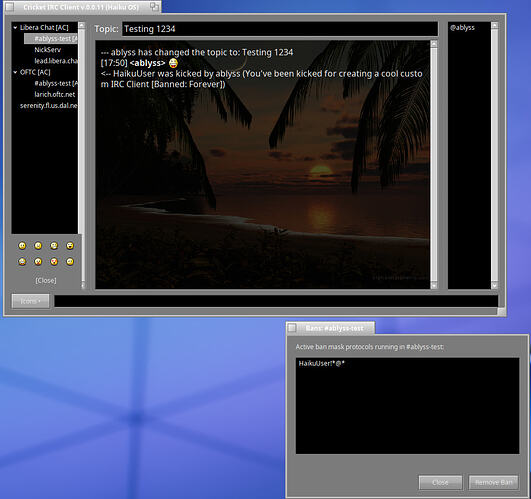The height and width of the screenshot is (499, 531).
Task: Select the HaikuUser!*@* ban mask entry
Action: tap(321, 364)
